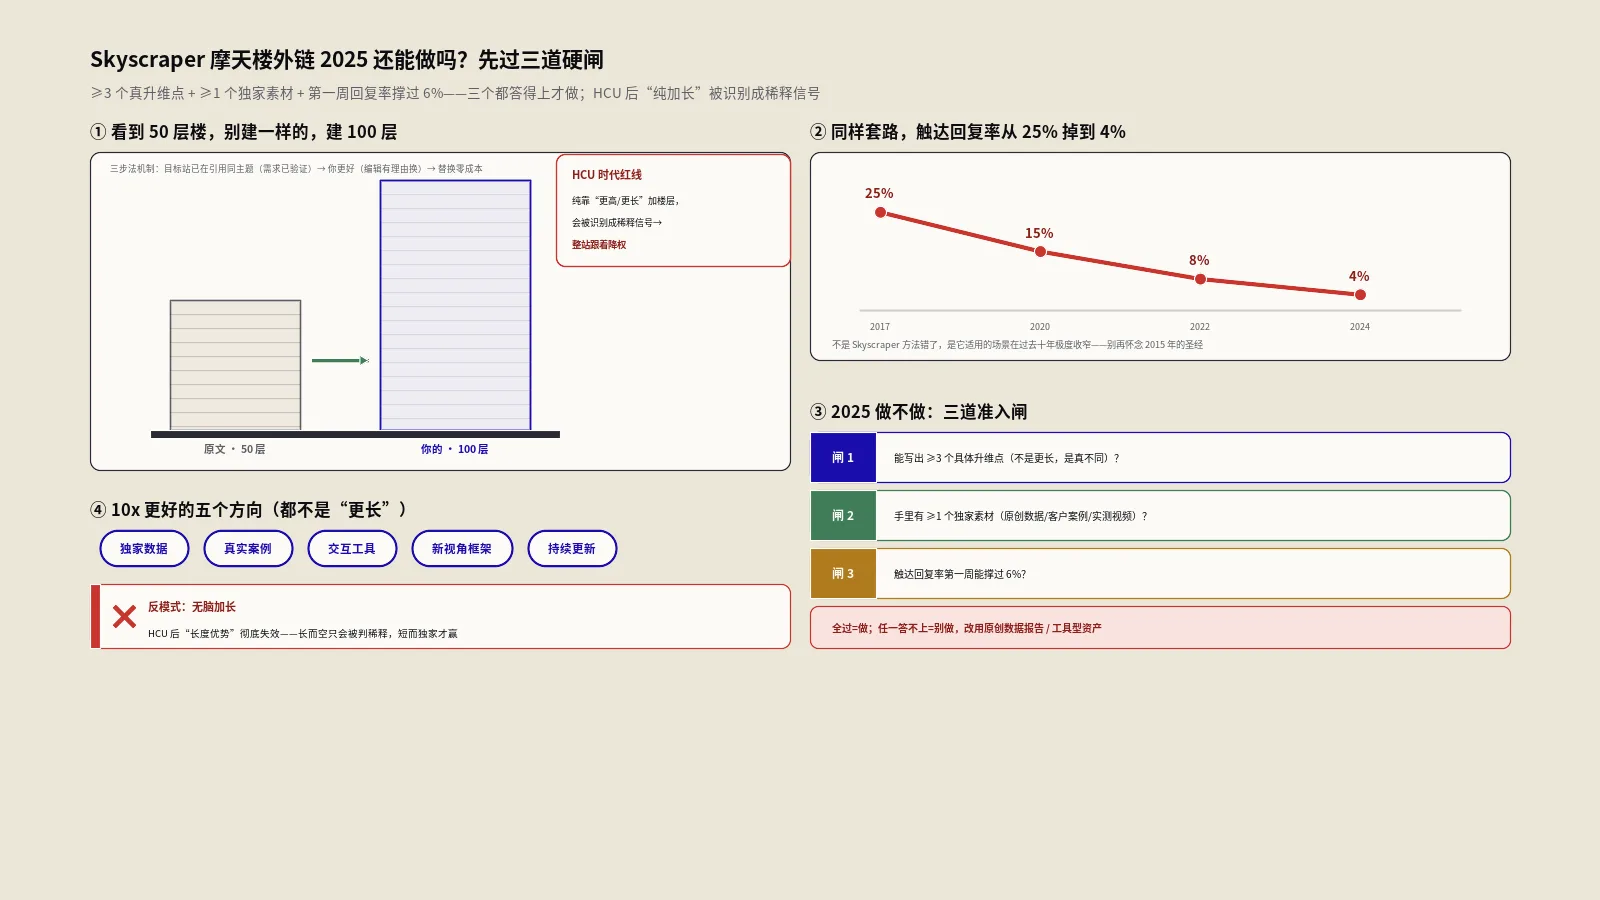Click the gate 1 question about 升维点
This screenshot has height=900, width=1600.
point(1006,458)
